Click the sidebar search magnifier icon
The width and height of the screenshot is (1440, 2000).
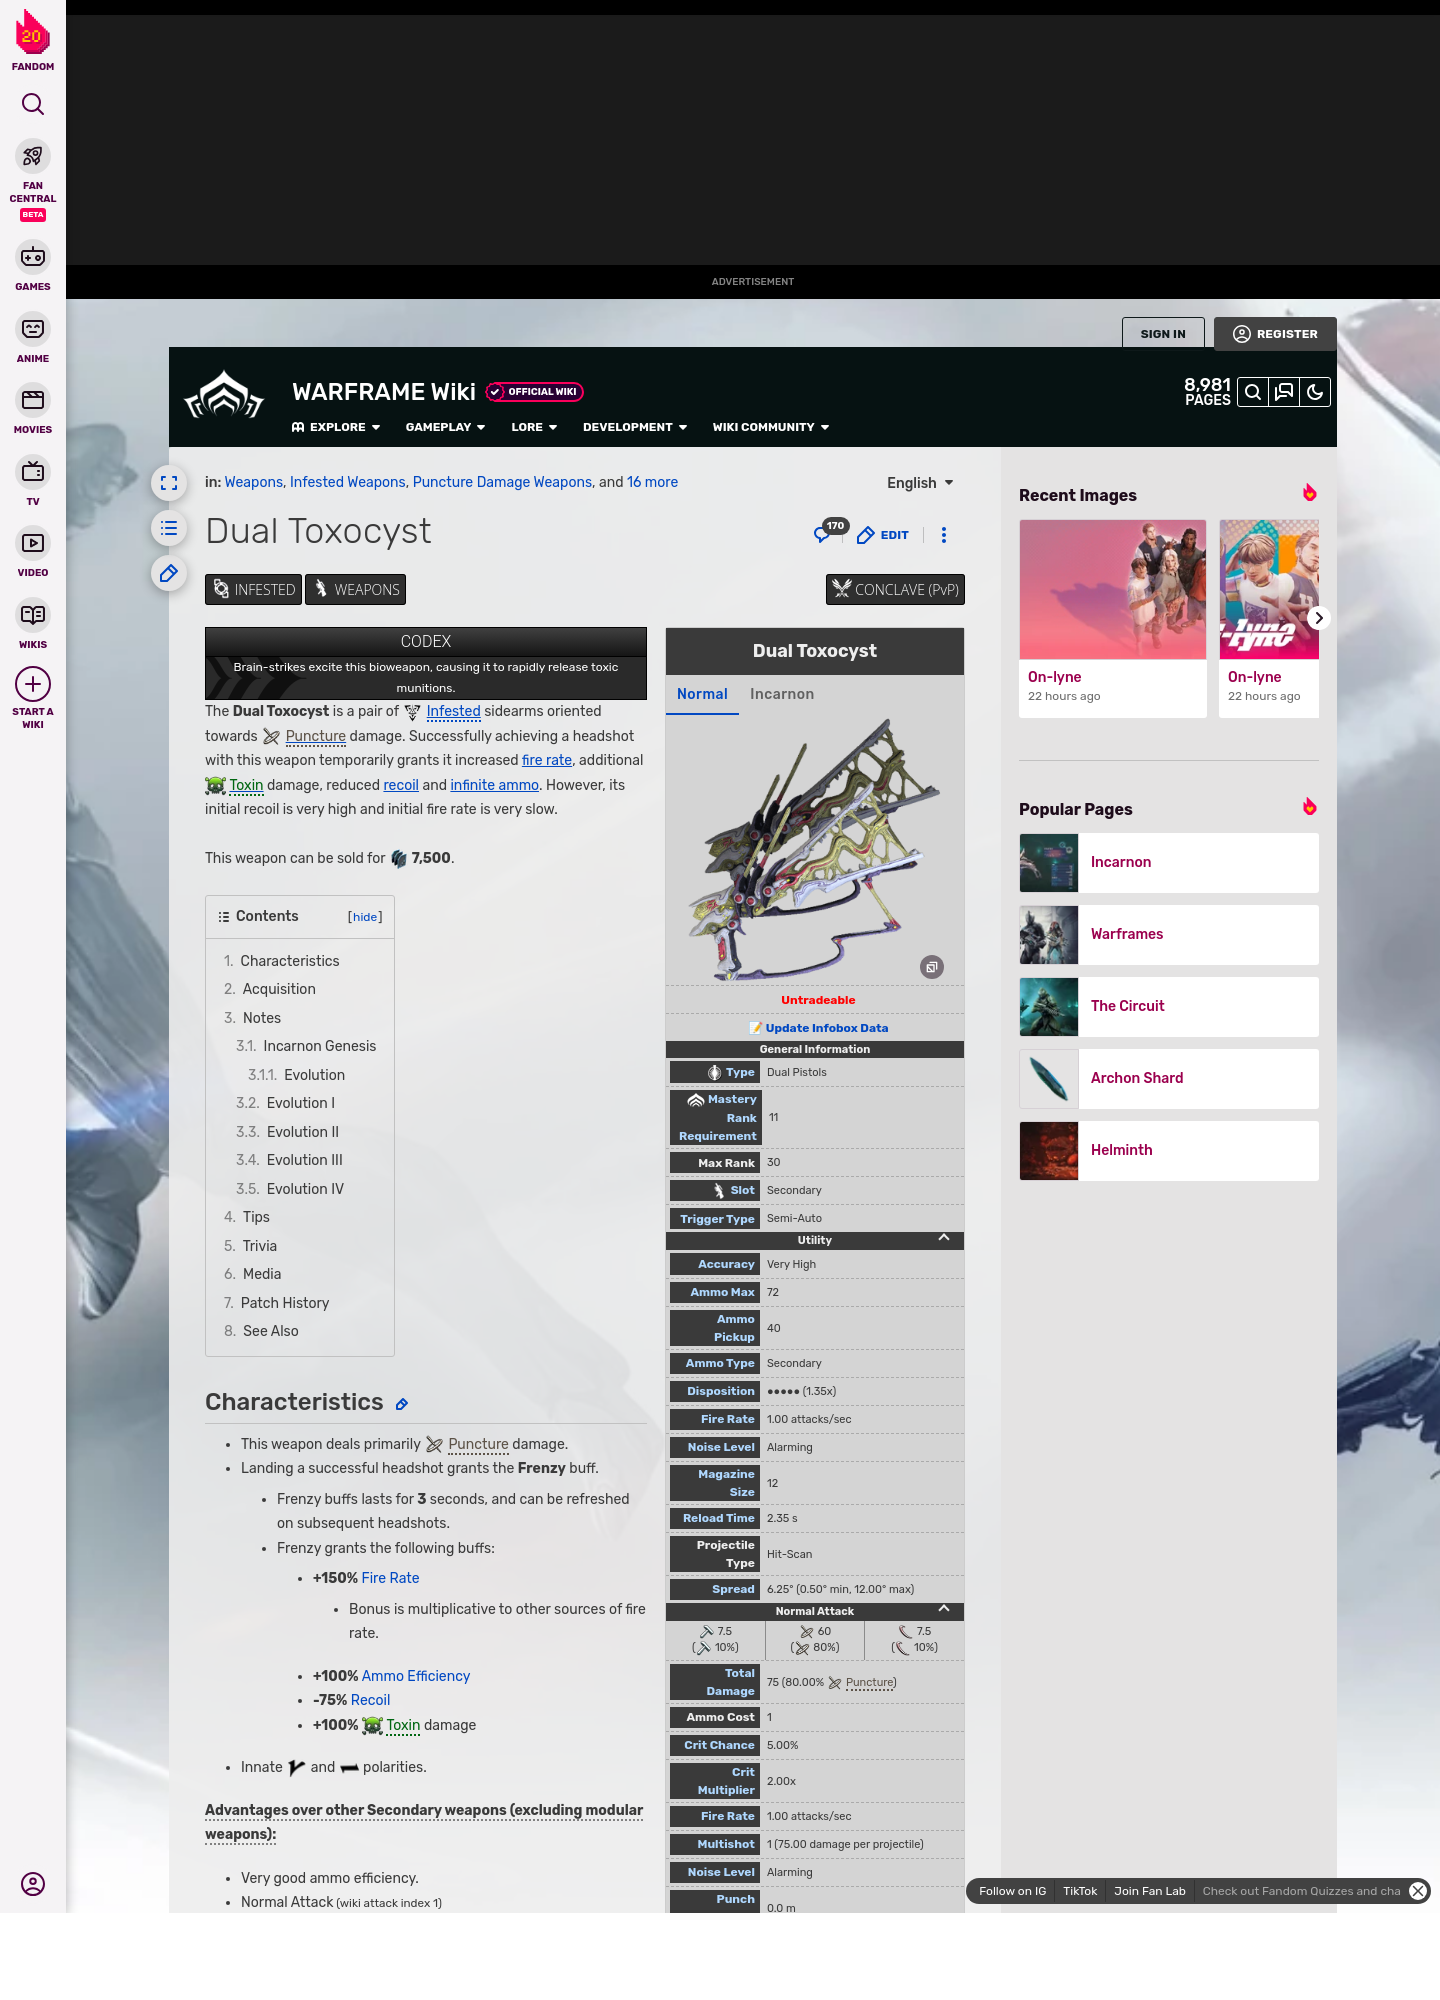(33, 104)
